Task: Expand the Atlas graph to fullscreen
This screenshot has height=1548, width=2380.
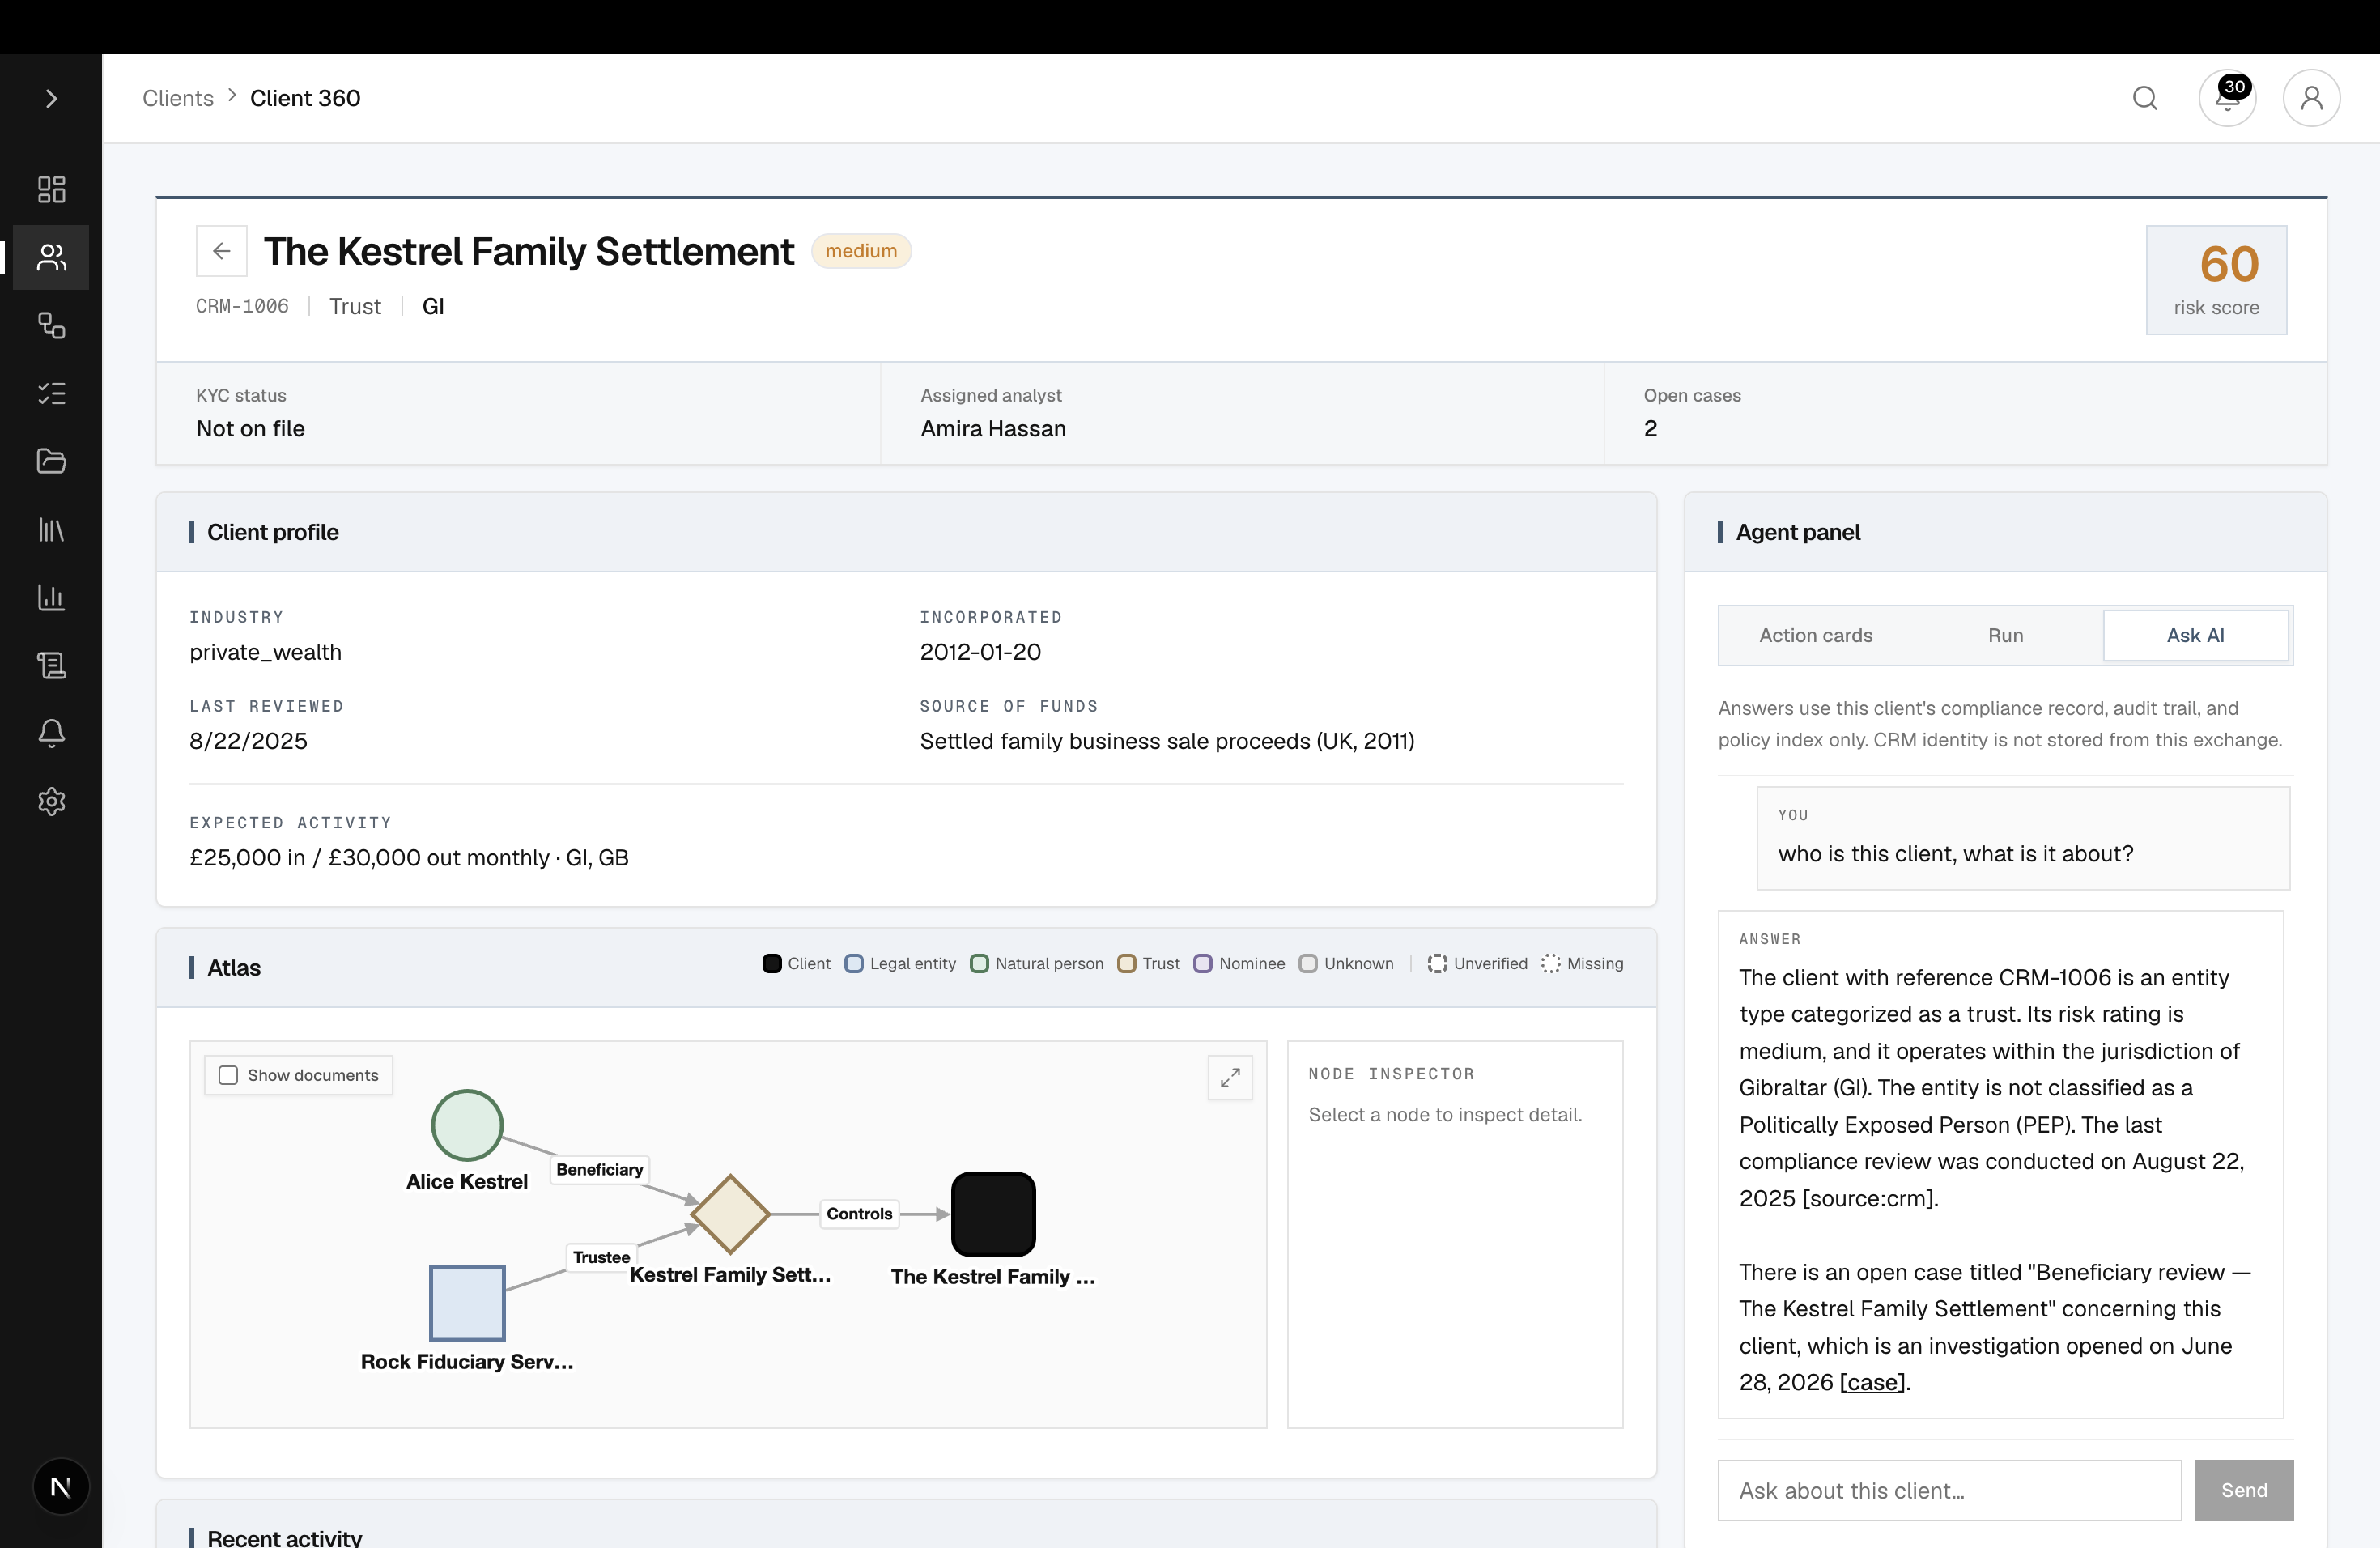Action: (x=1230, y=1077)
